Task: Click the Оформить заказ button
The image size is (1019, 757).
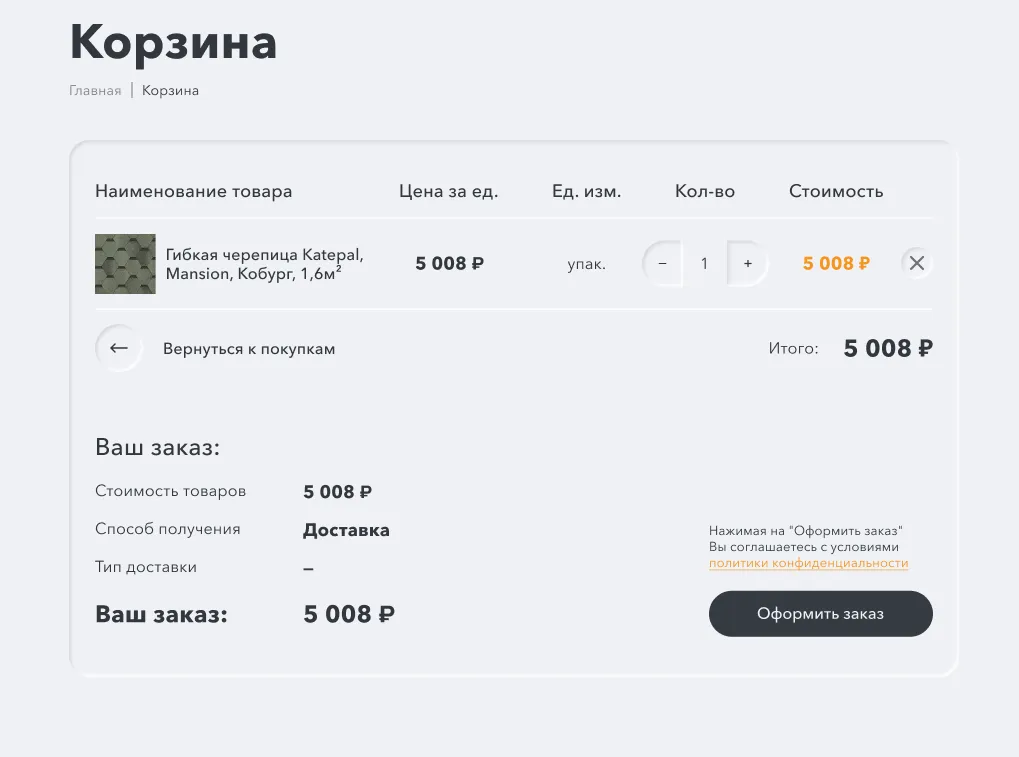Action: [821, 613]
